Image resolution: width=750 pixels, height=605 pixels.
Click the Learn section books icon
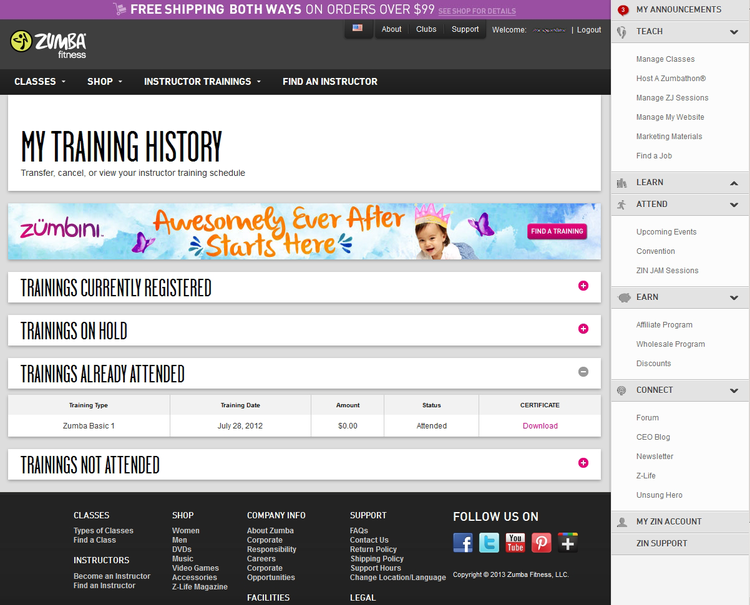tap(622, 183)
